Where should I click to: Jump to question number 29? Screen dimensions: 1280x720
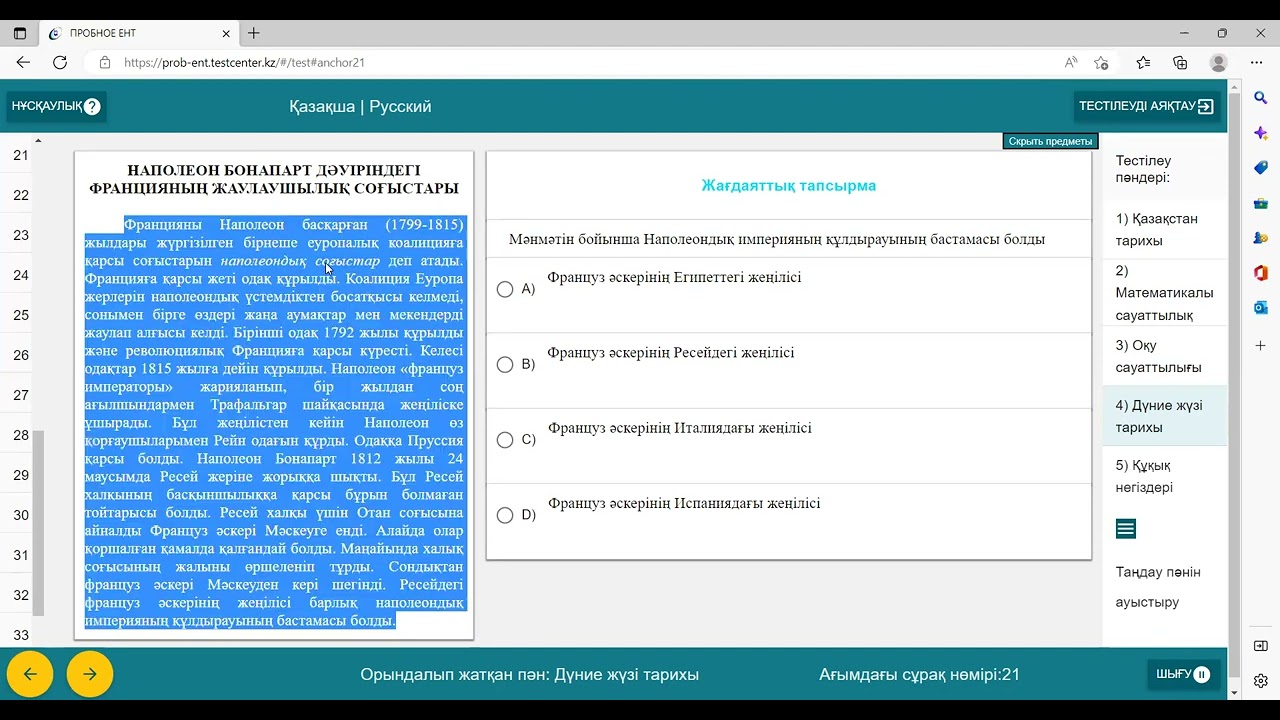tap(21, 475)
